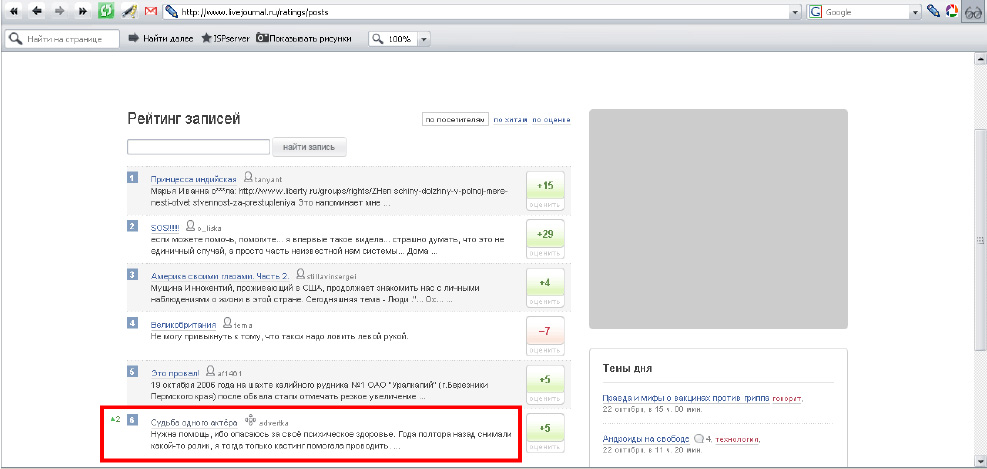Click the browser Back arrow button
Image resolution: width=987 pixels, height=469 pixels.
pos(37,12)
